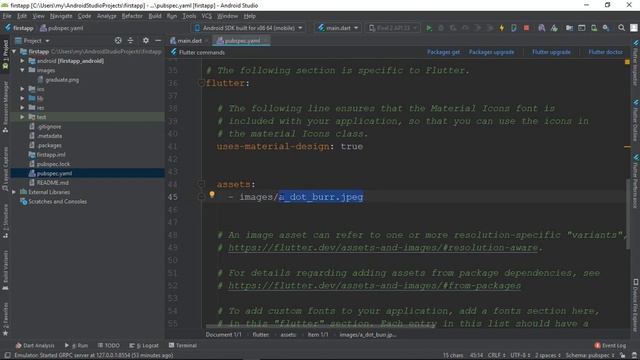Open the File menu
Image resolution: width=640 pixels, height=360 pixels.
tap(7, 16)
